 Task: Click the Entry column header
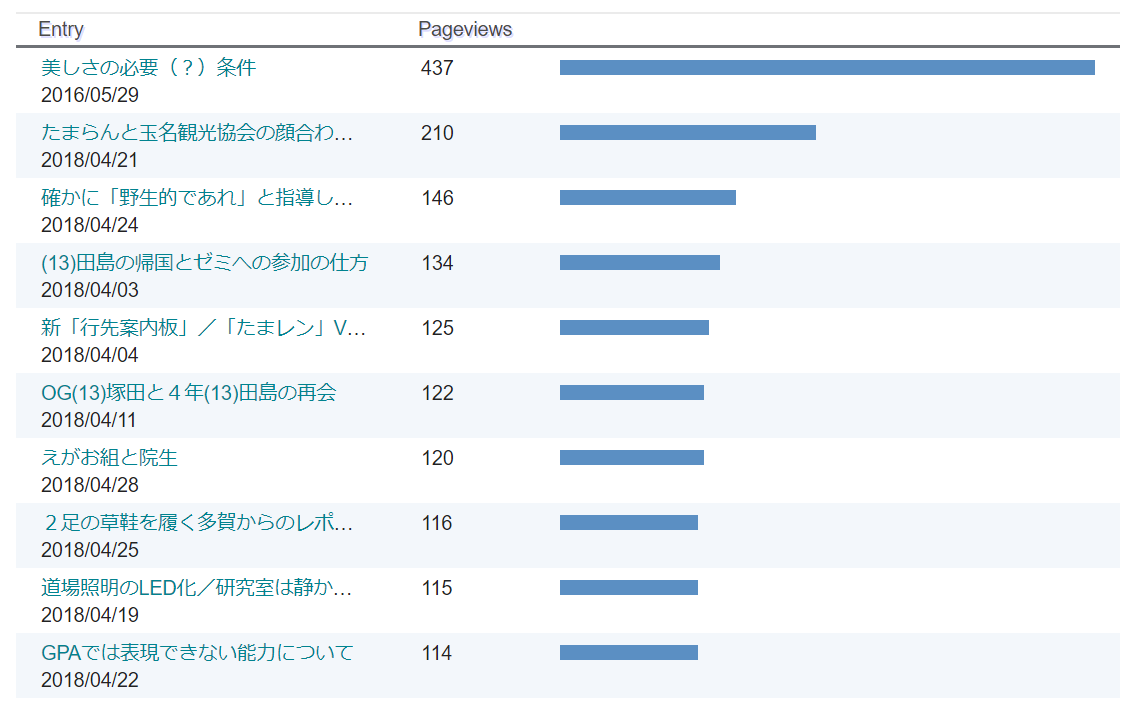61,29
